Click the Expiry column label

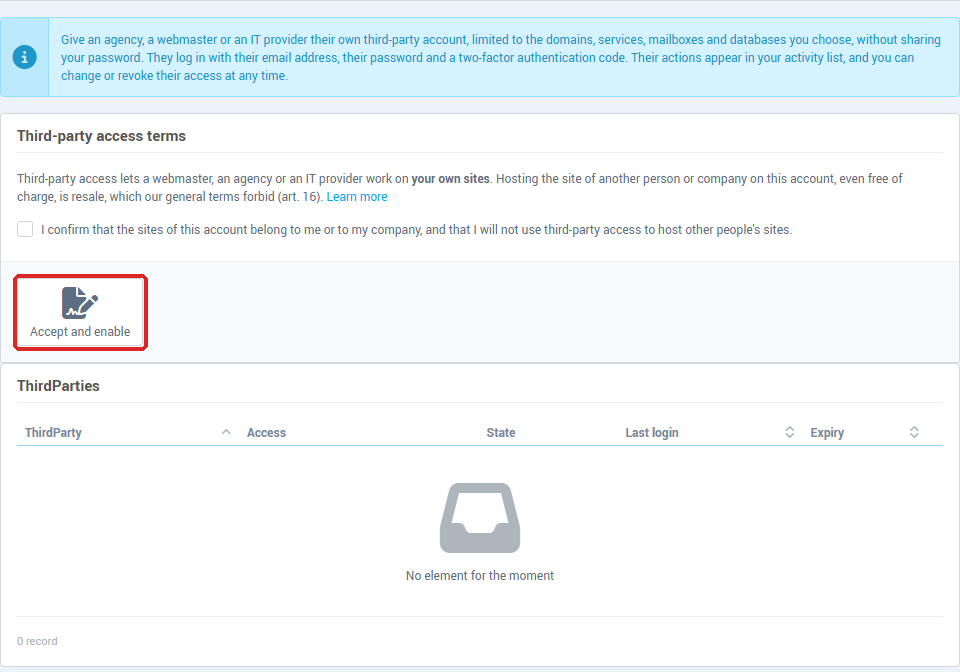tap(827, 433)
